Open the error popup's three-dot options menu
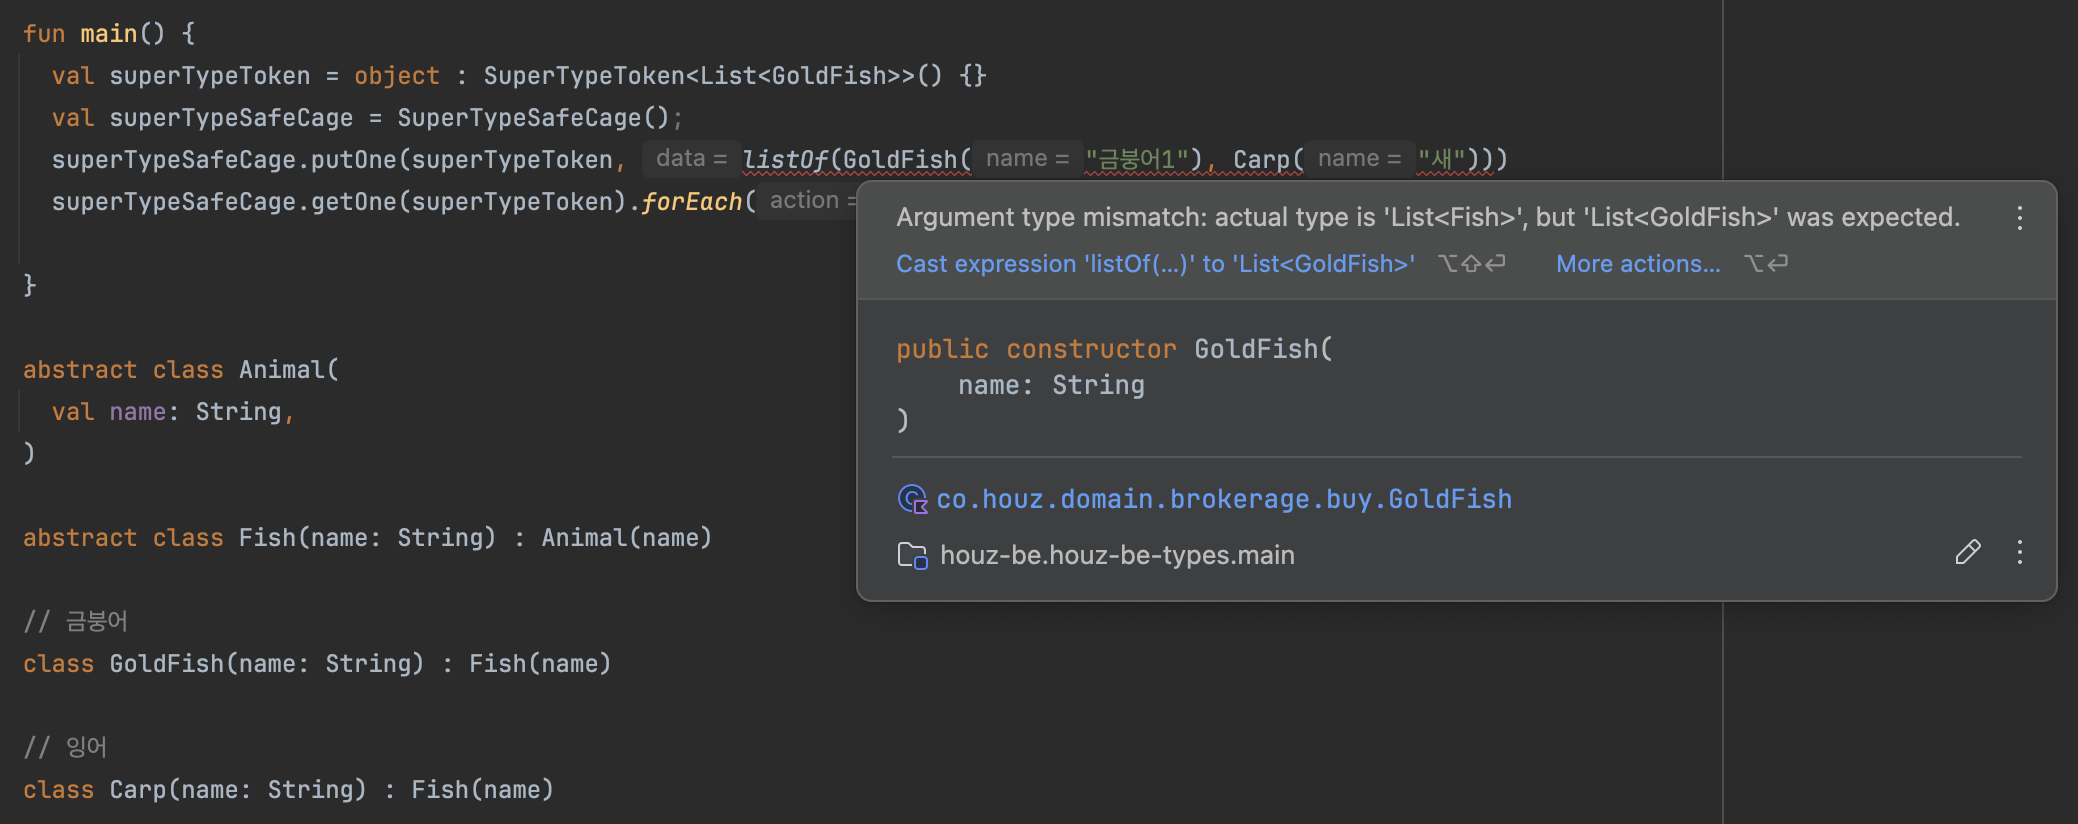The height and width of the screenshot is (824, 2078). (2019, 218)
